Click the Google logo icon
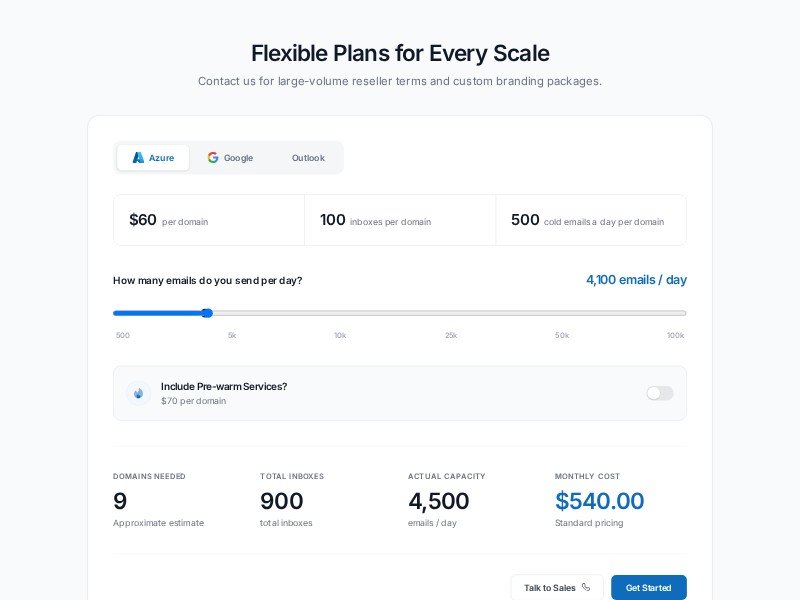Viewport: 800px width, 600px height. point(213,158)
